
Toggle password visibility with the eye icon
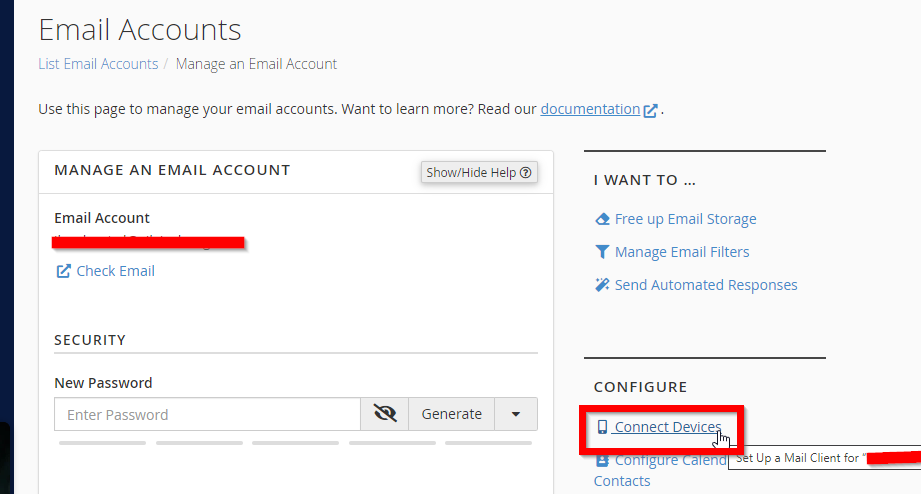point(385,414)
